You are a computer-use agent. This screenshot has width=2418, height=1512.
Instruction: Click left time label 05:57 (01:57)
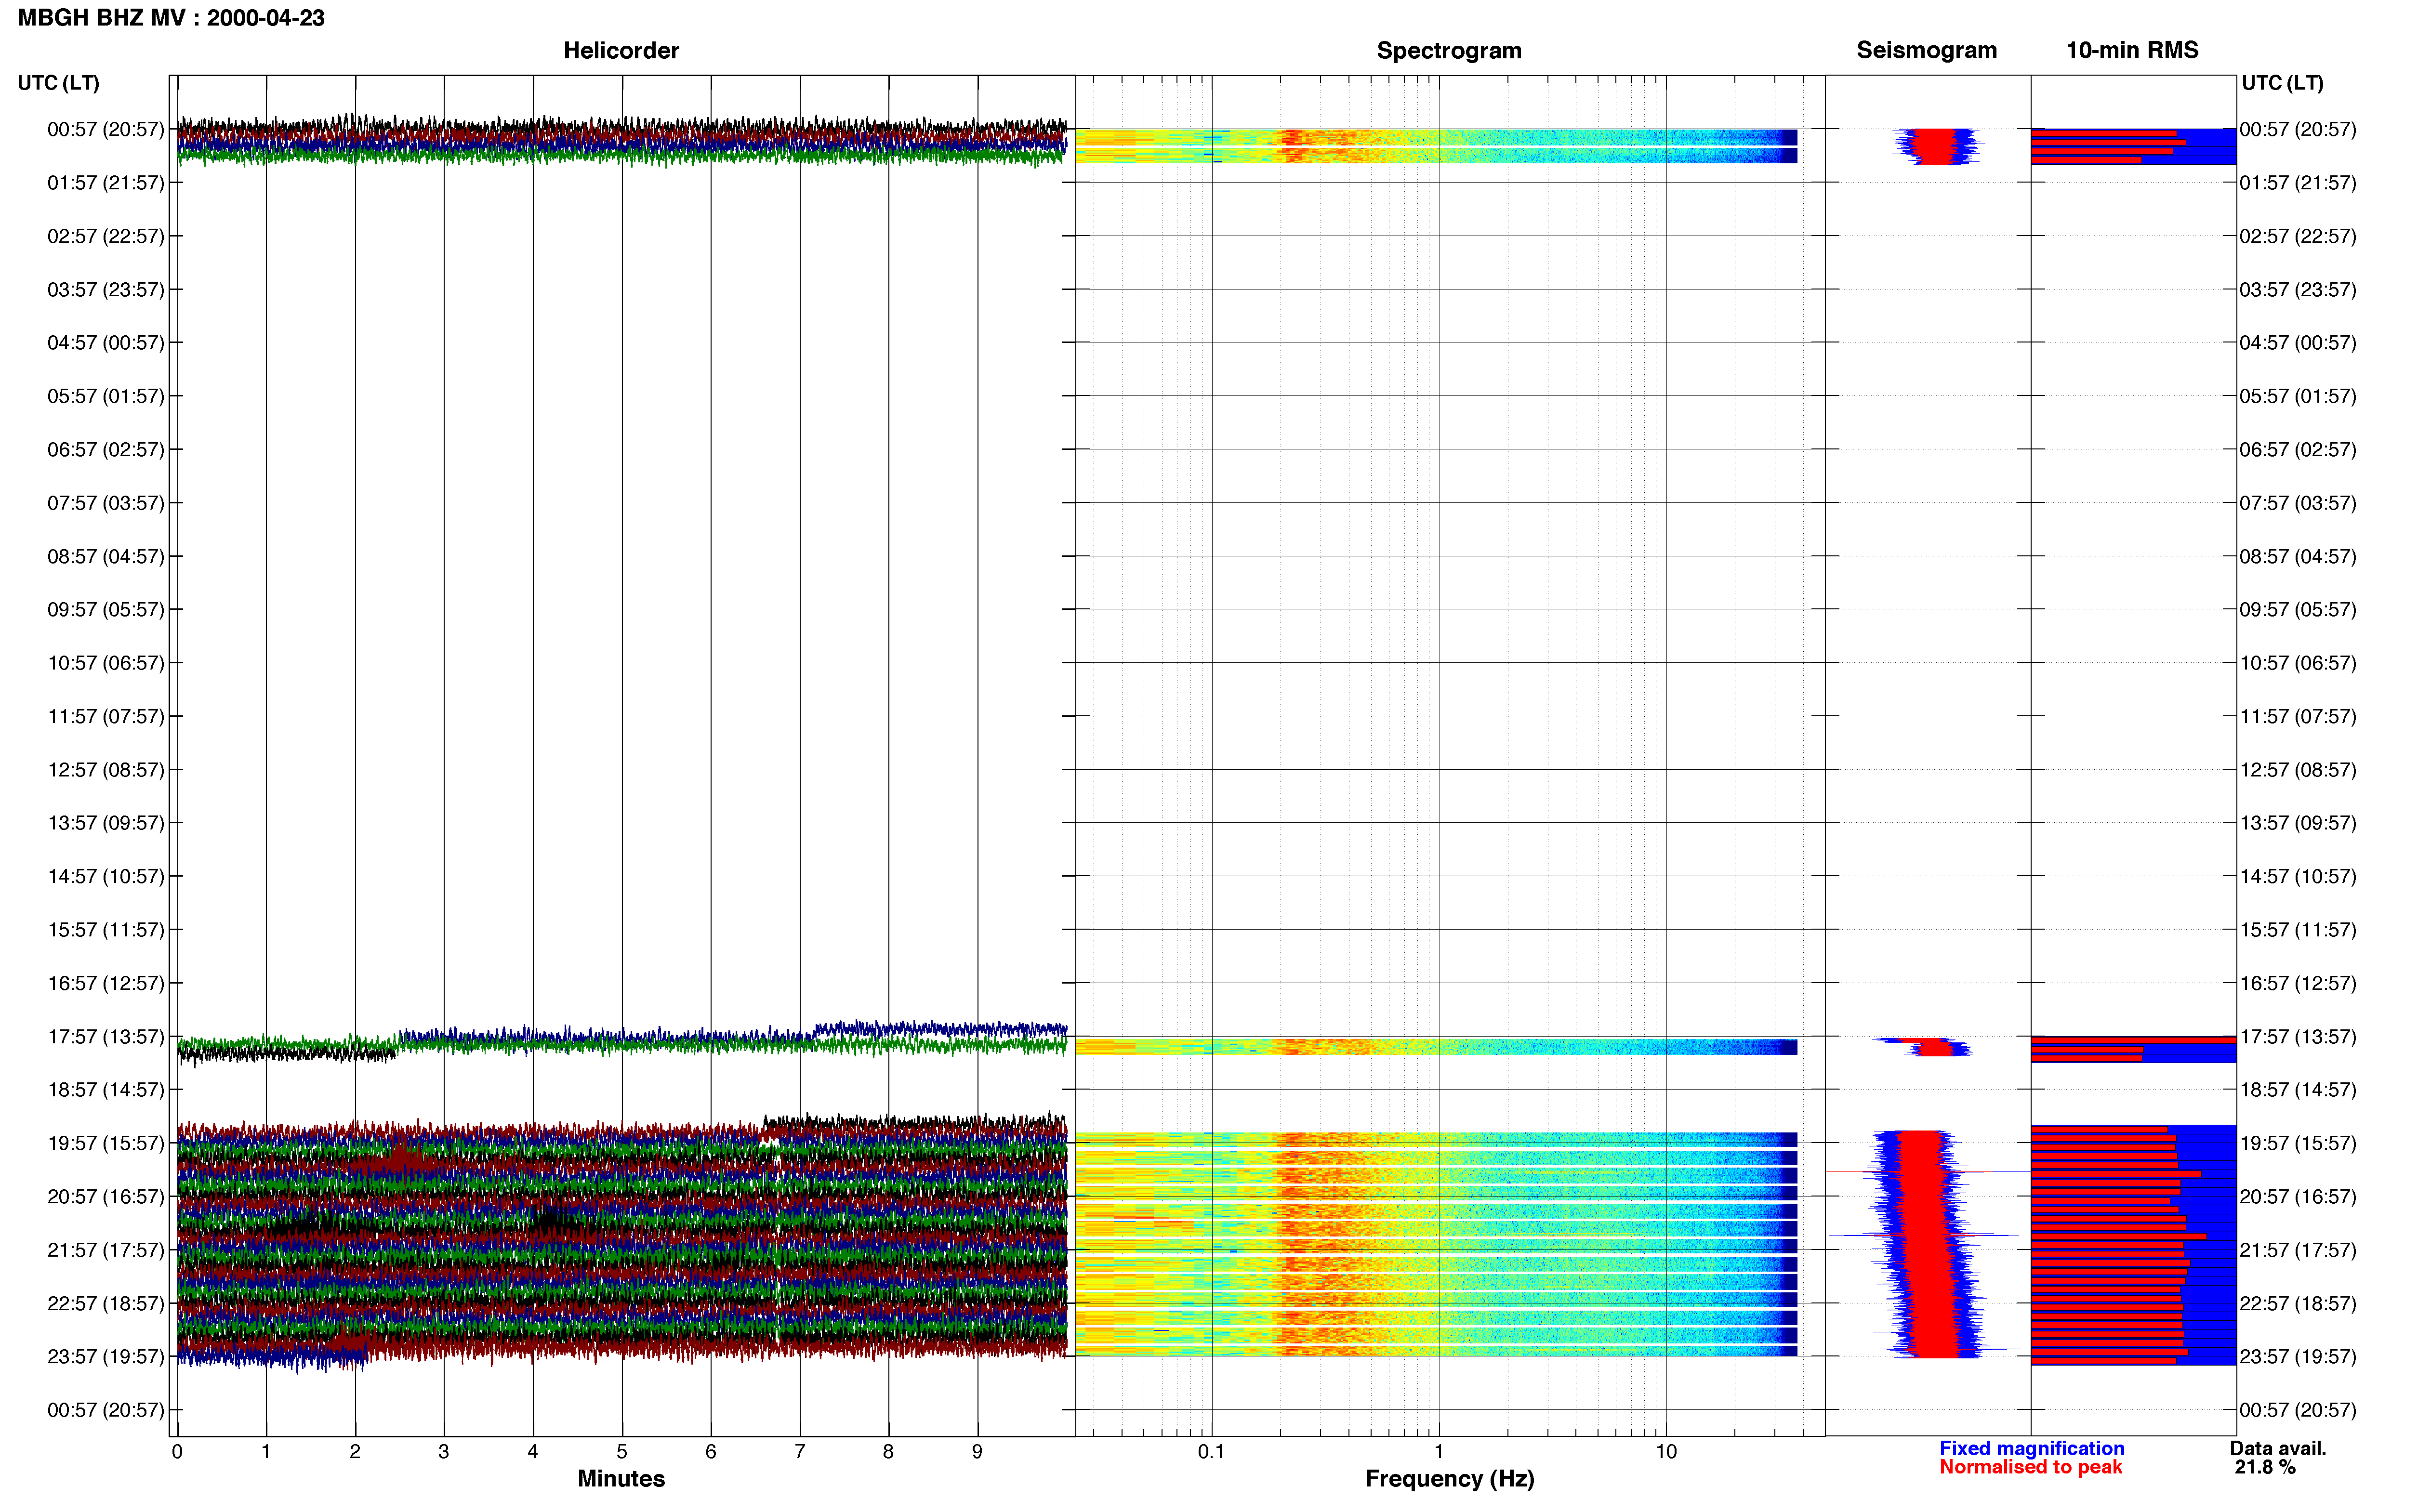pos(106,396)
